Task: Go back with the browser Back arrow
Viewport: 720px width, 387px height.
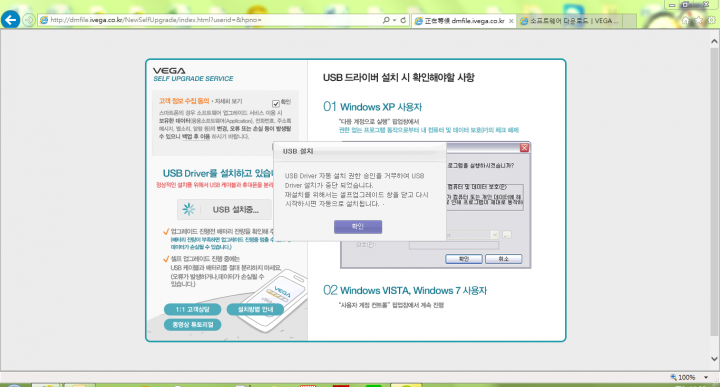Action: coord(10,20)
